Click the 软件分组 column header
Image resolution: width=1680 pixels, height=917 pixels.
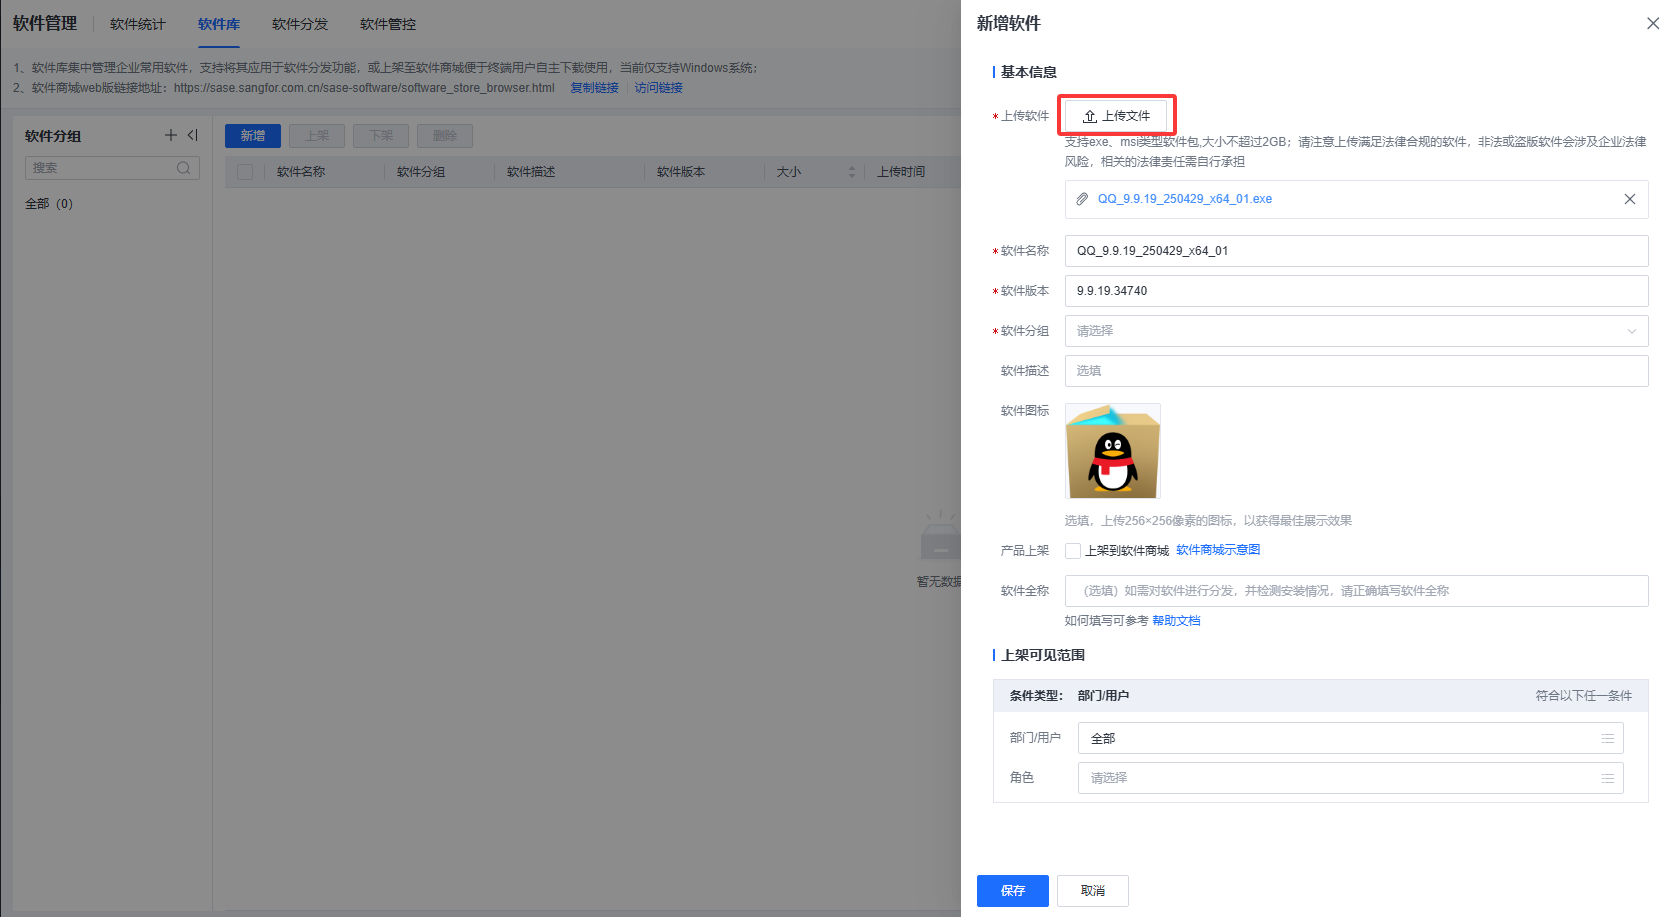[421, 172]
